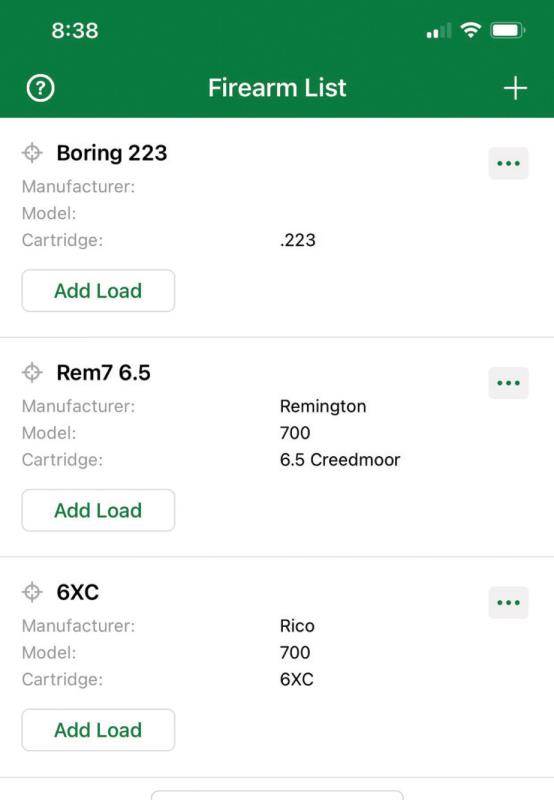Image resolution: width=554 pixels, height=800 pixels.
Task: Tap the crosshair icon beside Rem7 6.5
Action: tap(32, 372)
